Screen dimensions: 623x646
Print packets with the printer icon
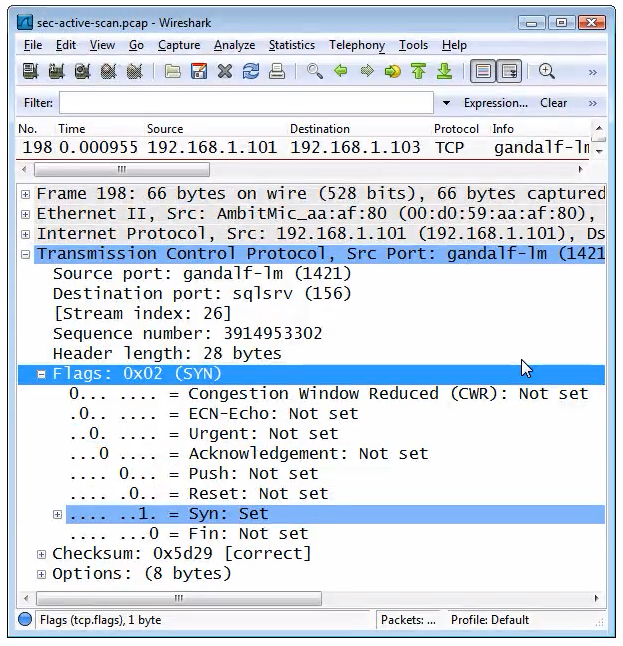(277, 71)
